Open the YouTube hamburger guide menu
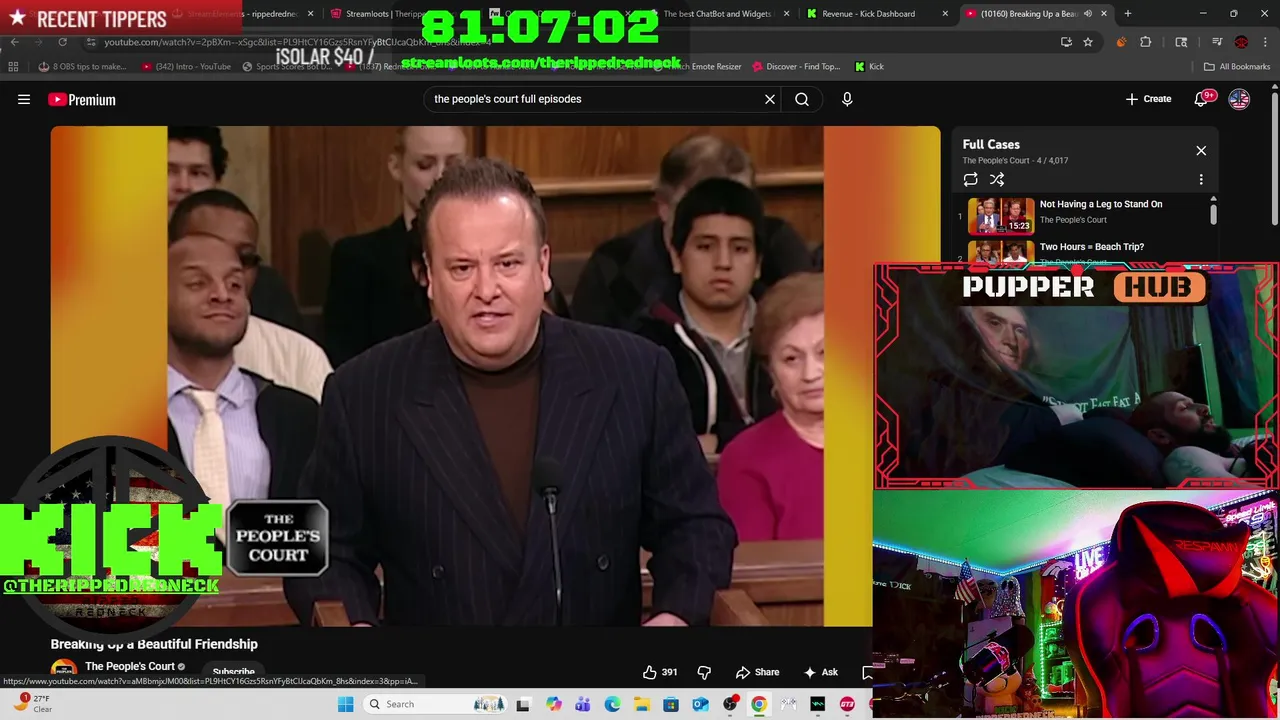The height and width of the screenshot is (720, 1280). point(24,99)
